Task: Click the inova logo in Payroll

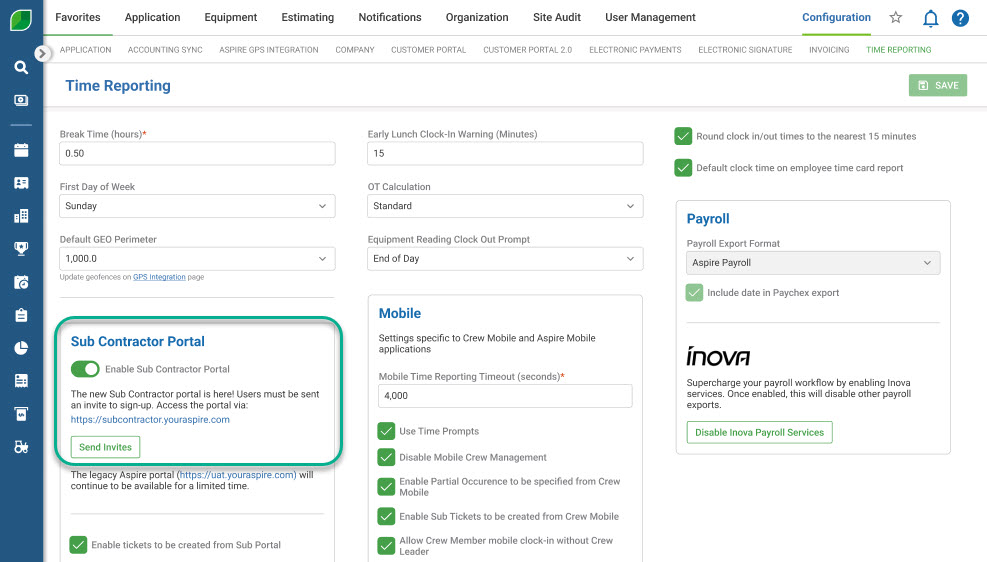Action: tap(718, 356)
